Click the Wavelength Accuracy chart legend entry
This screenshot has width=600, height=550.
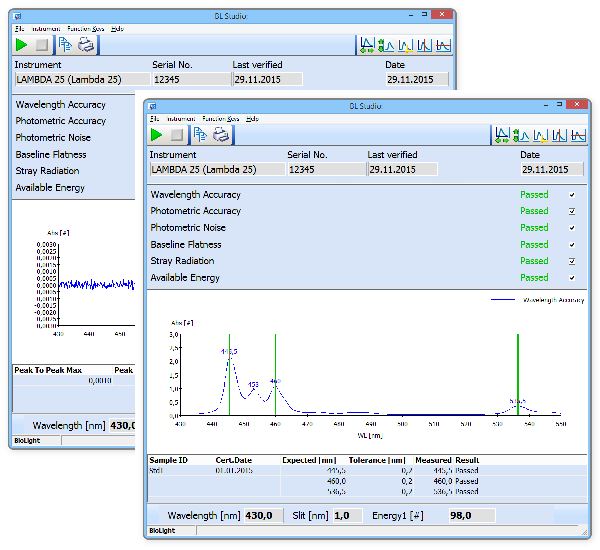click(x=537, y=300)
